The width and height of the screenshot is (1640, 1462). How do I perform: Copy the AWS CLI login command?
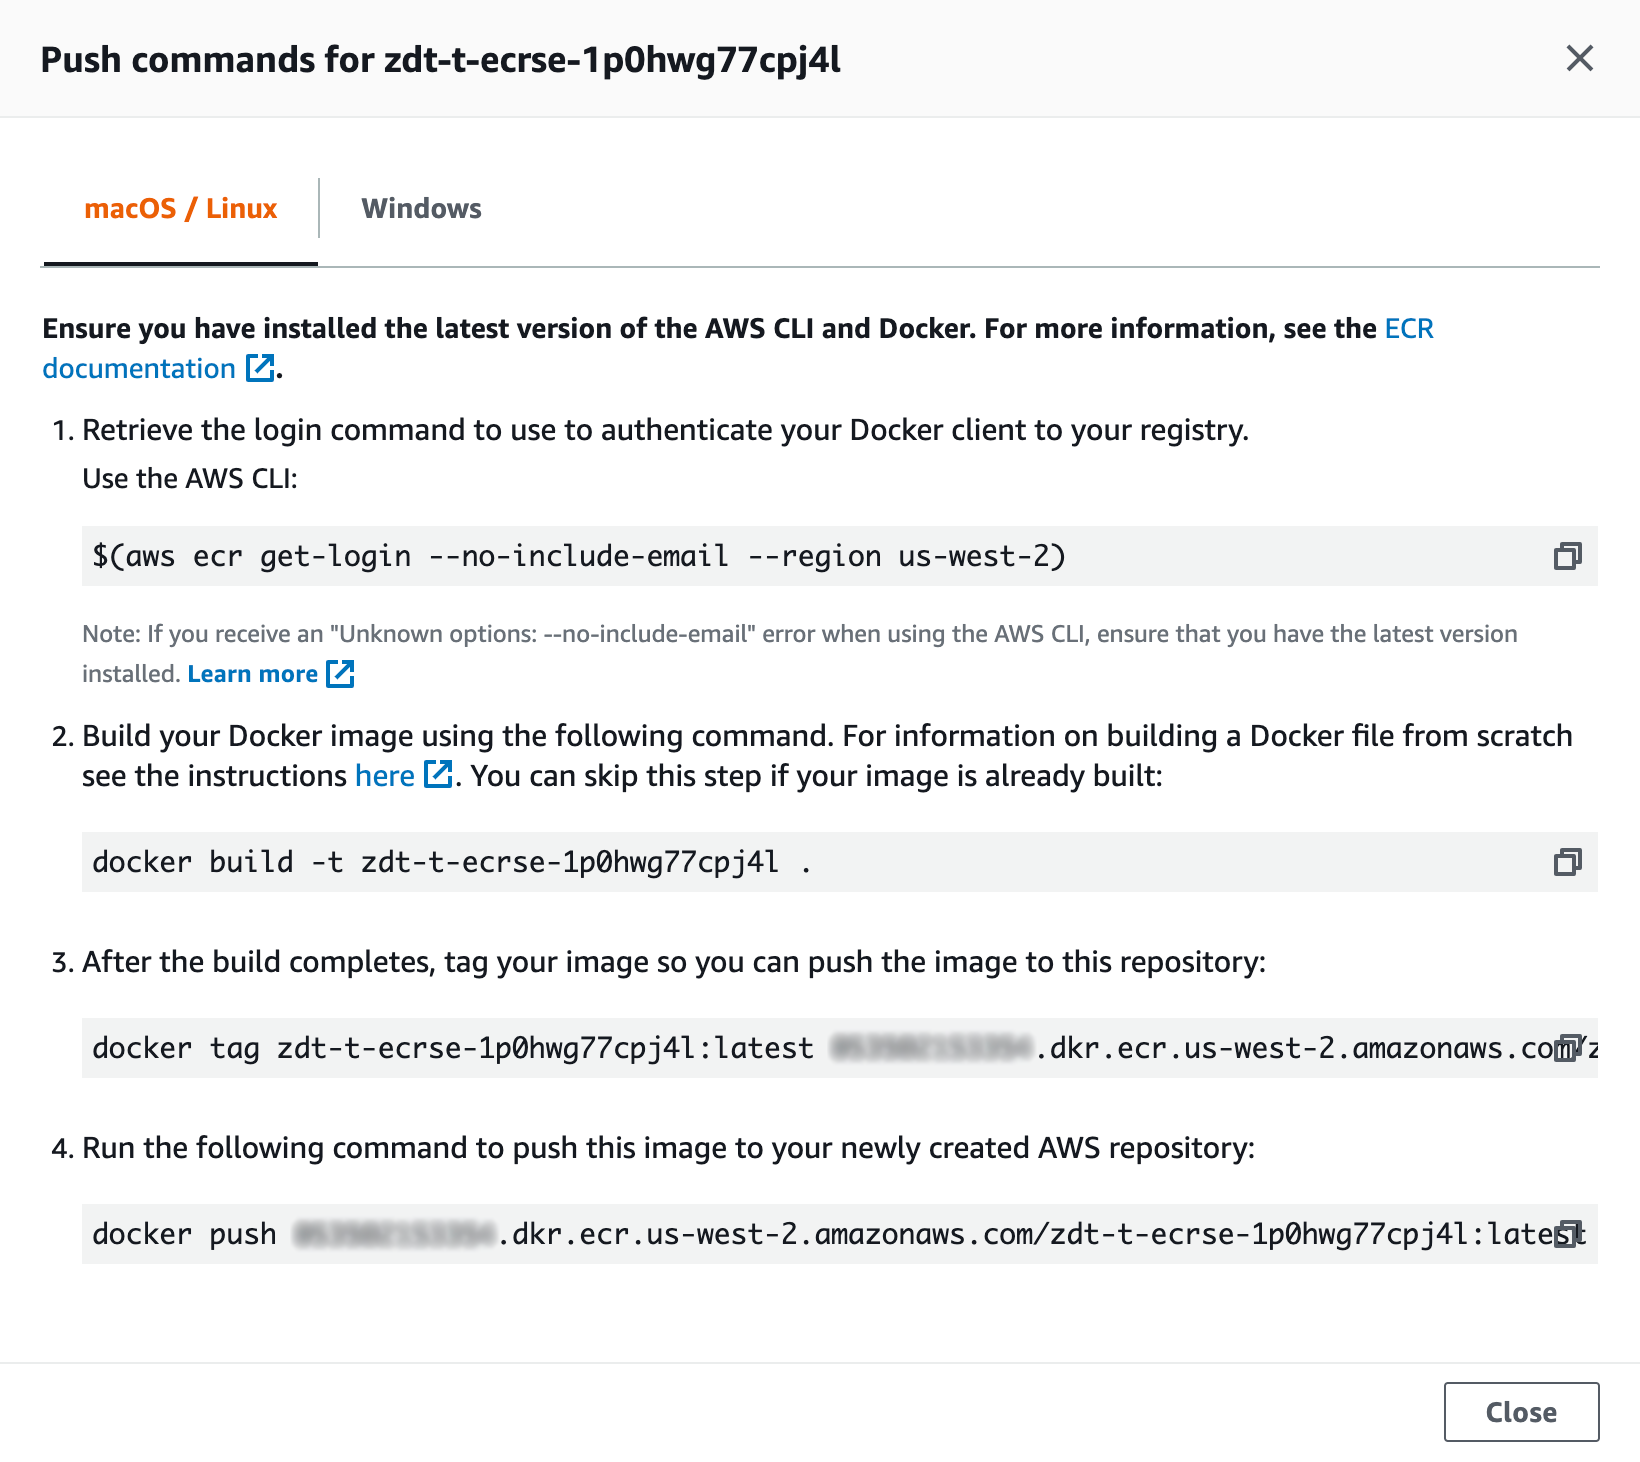coord(1569,557)
